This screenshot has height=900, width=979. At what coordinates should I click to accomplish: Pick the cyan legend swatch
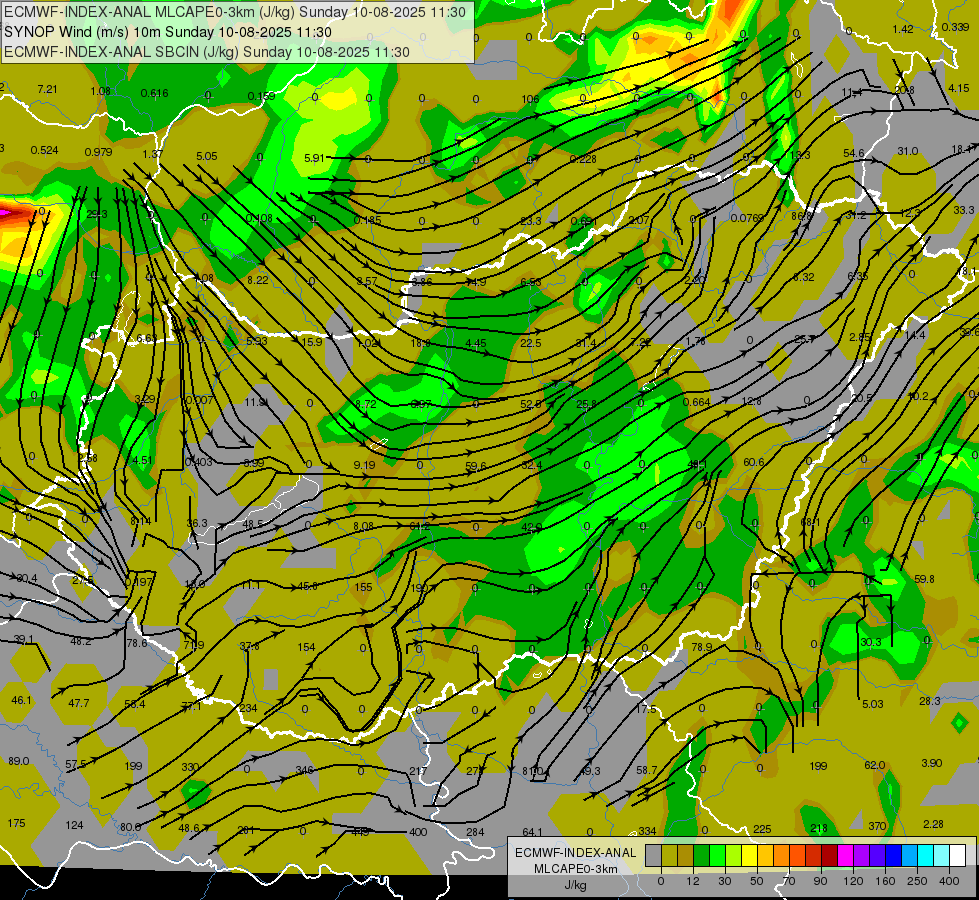click(x=925, y=855)
